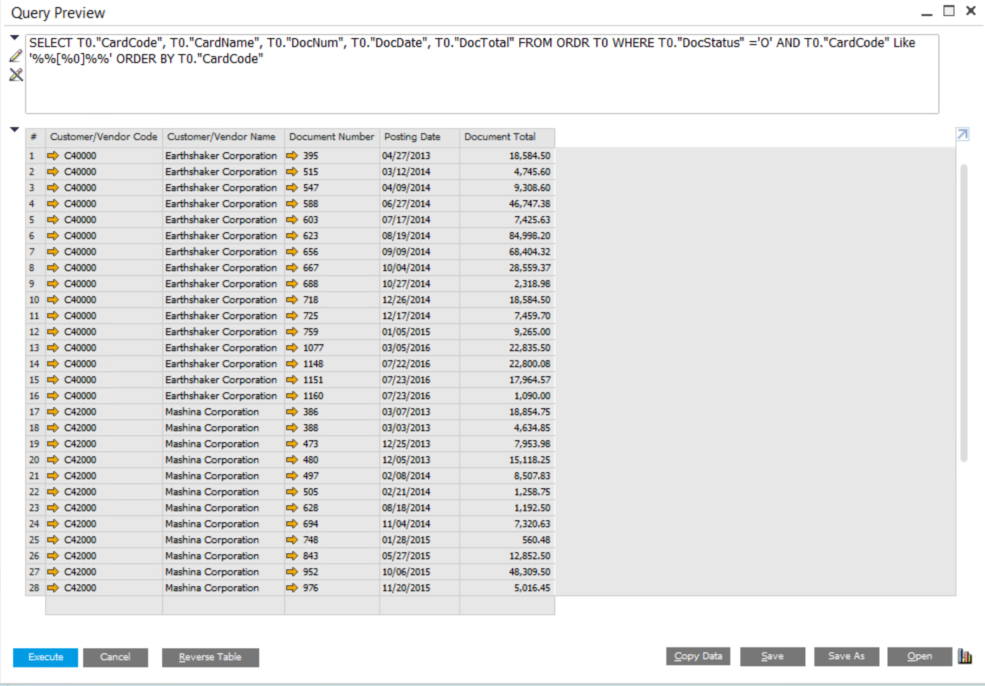Screen dimensions: 985x686
Task: Click the Customer/Vendor Name column header
Action: [x=223, y=137]
